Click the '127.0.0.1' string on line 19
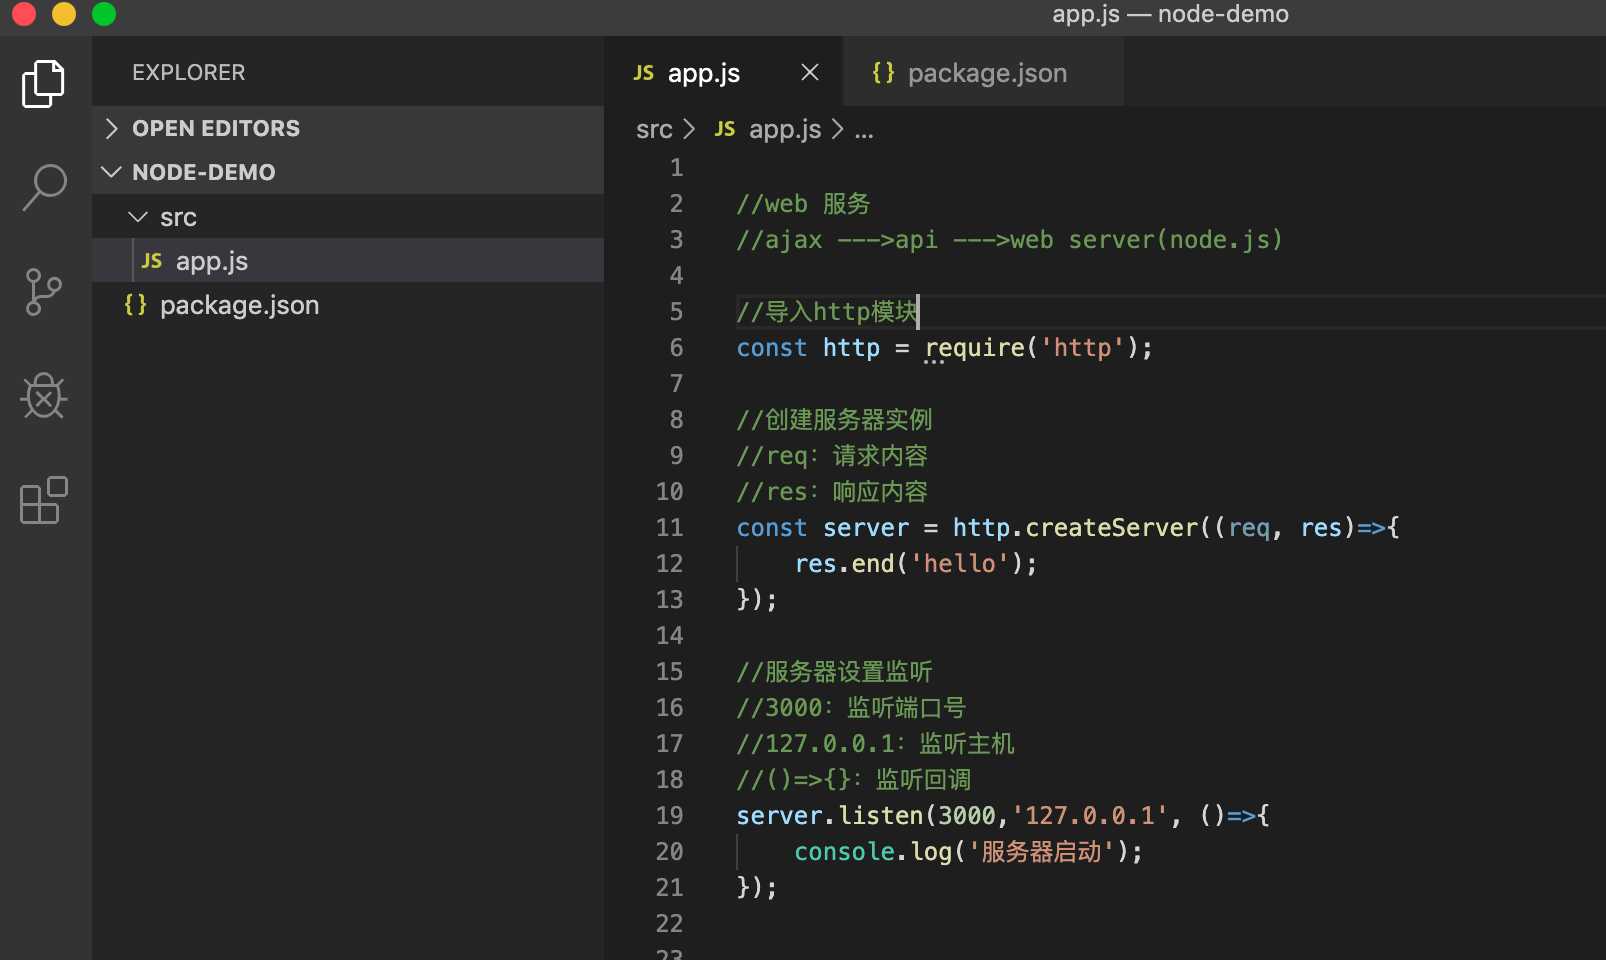The height and width of the screenshot is (960, 1606). coord(1090,815)
